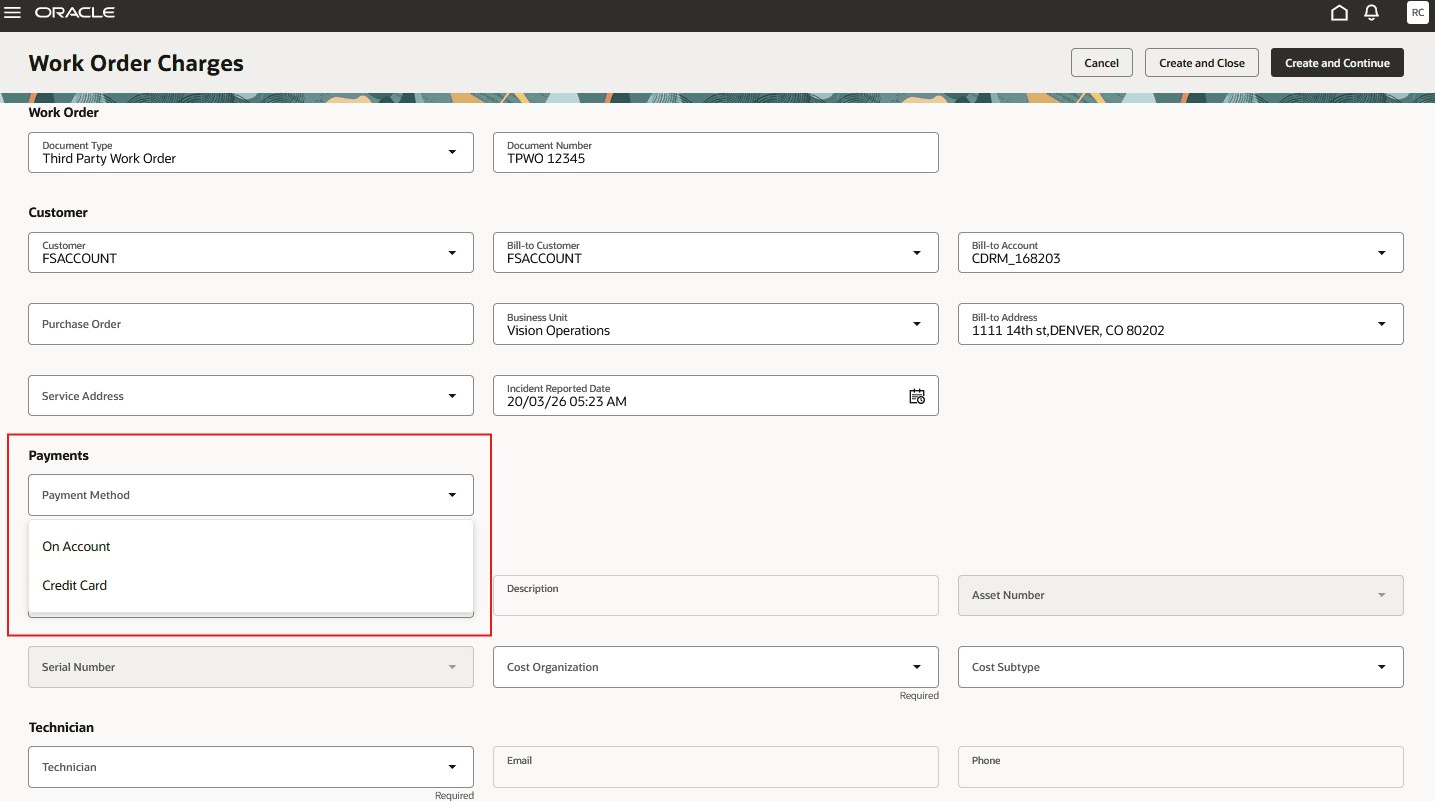Expand the Document Type dropdown

click(x=452, y=152)
